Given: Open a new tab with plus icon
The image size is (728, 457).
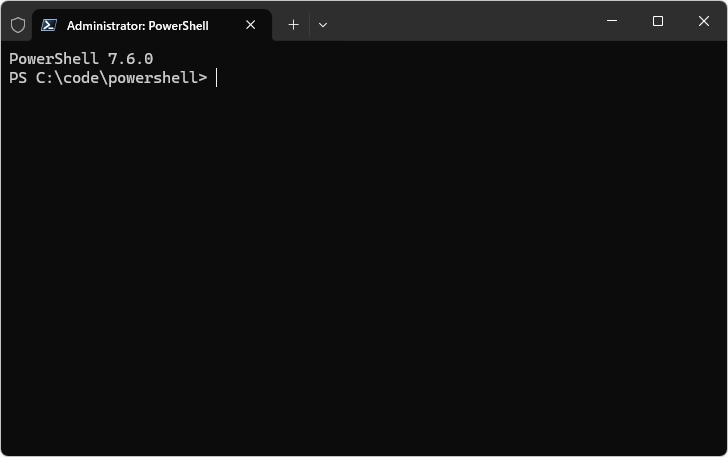Looking at the screenshot, I should point(293,25).
